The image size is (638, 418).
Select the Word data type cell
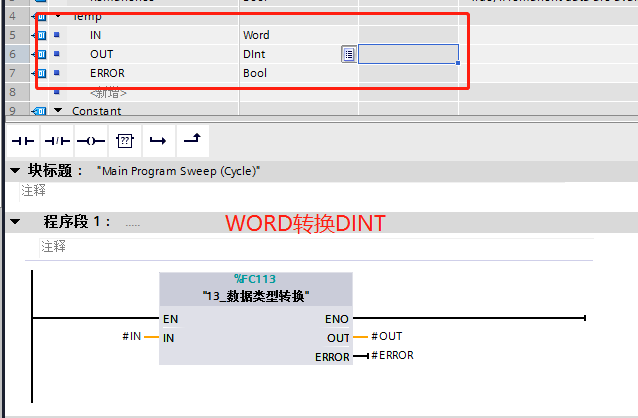[299, 35]
